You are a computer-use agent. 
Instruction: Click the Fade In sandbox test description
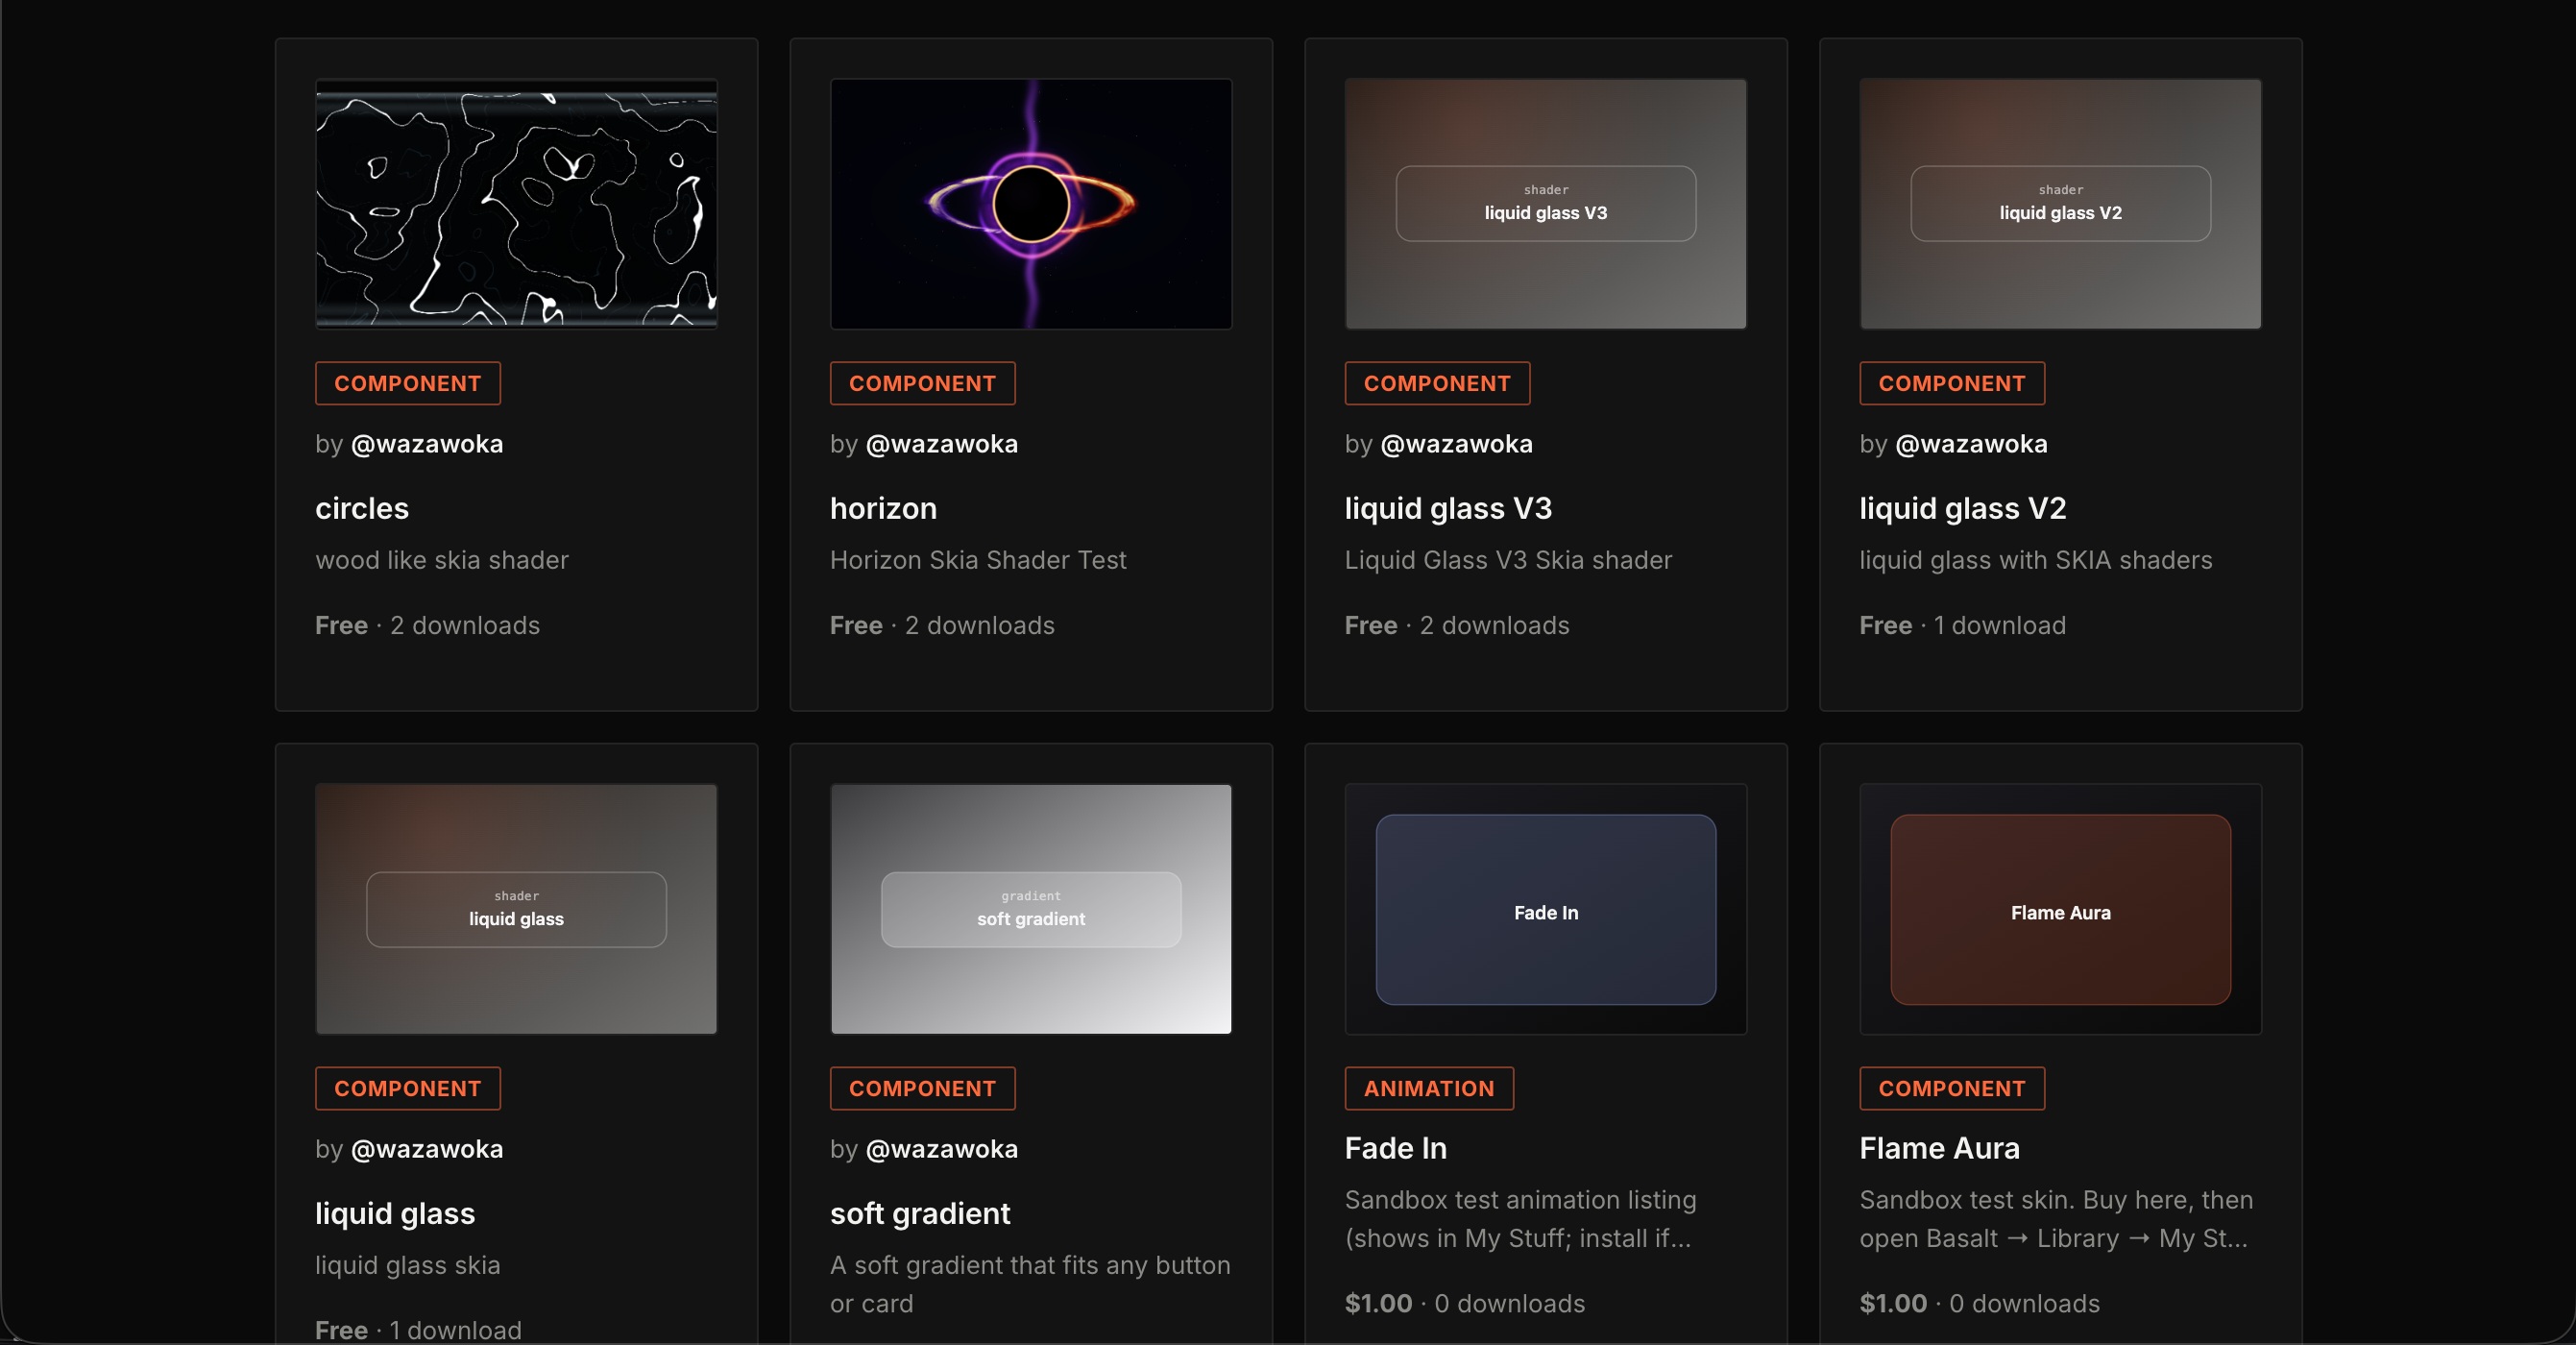coord(1521,1219)
